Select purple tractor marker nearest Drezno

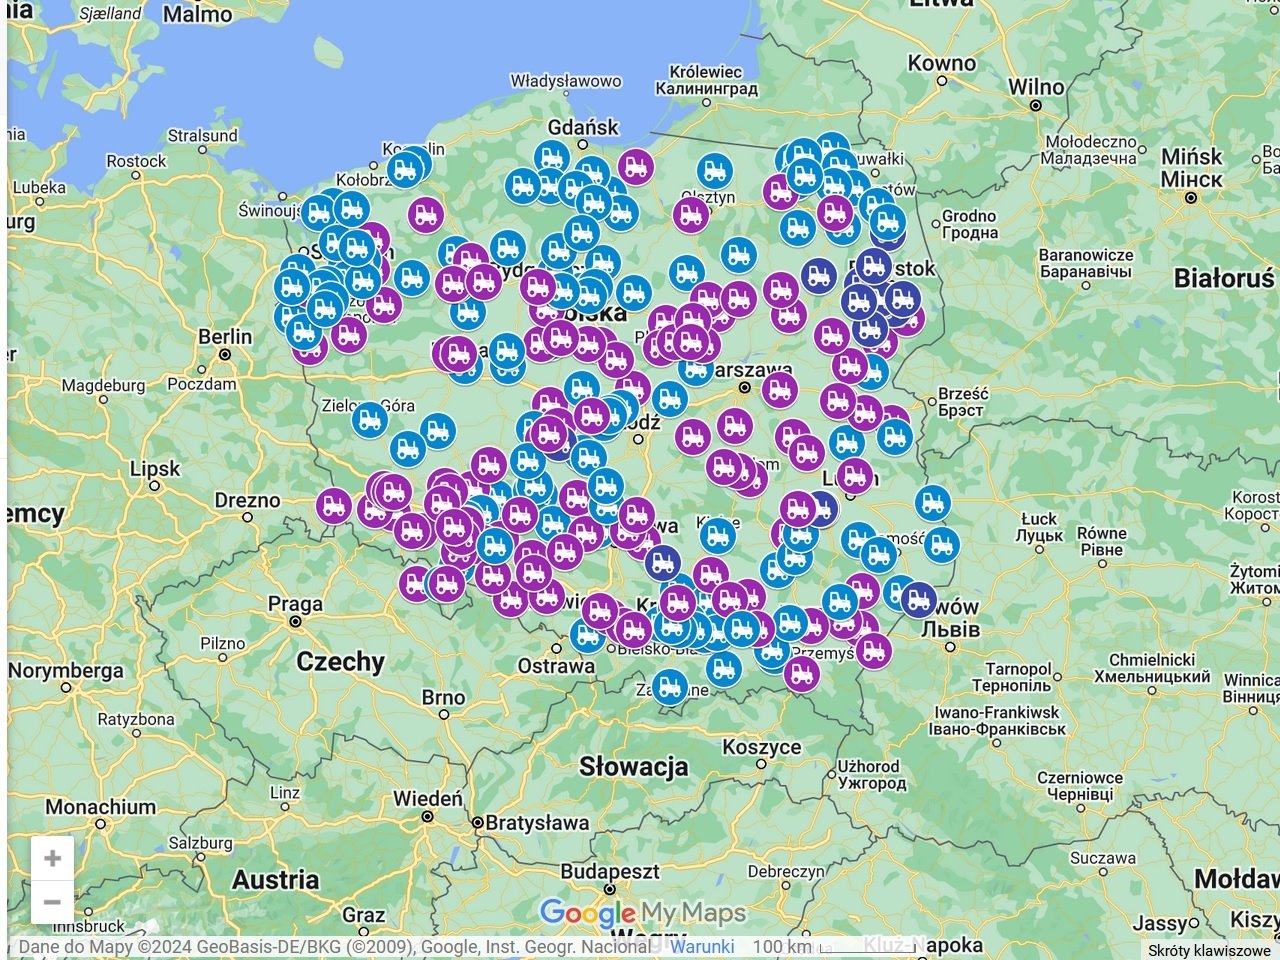(334, 506)
